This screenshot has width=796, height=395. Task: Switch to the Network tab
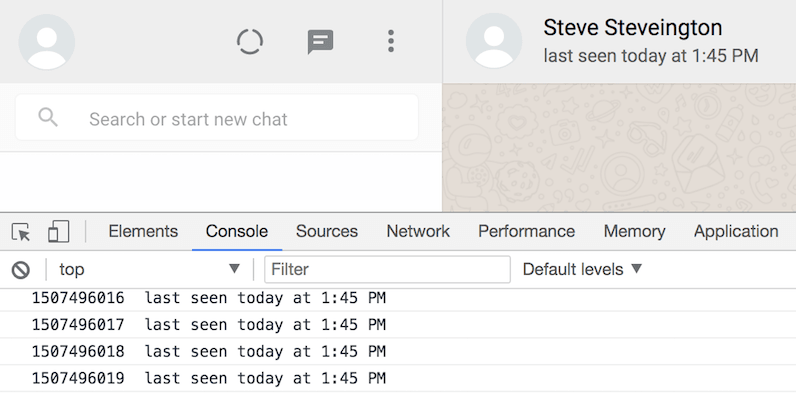pos(418,232)
